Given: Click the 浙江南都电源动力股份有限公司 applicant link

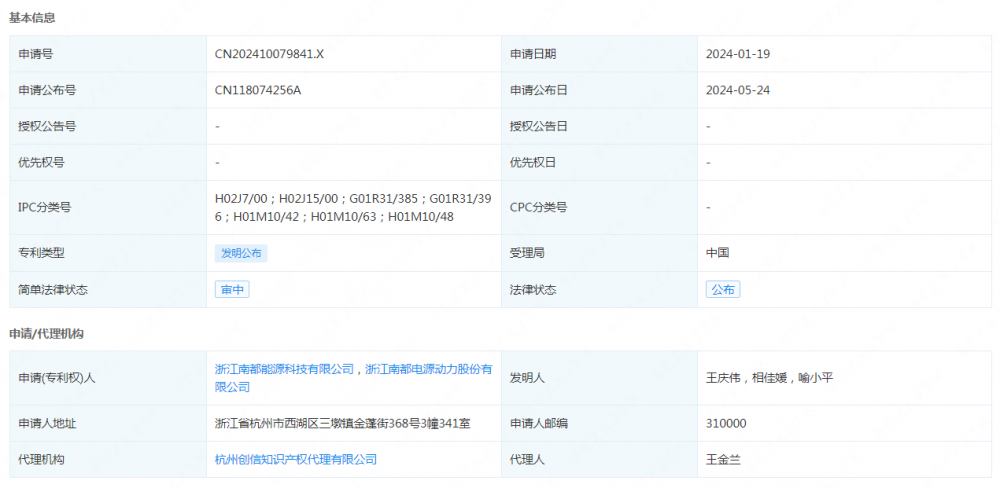Looking at the screenshot, I should pos(428,369).
